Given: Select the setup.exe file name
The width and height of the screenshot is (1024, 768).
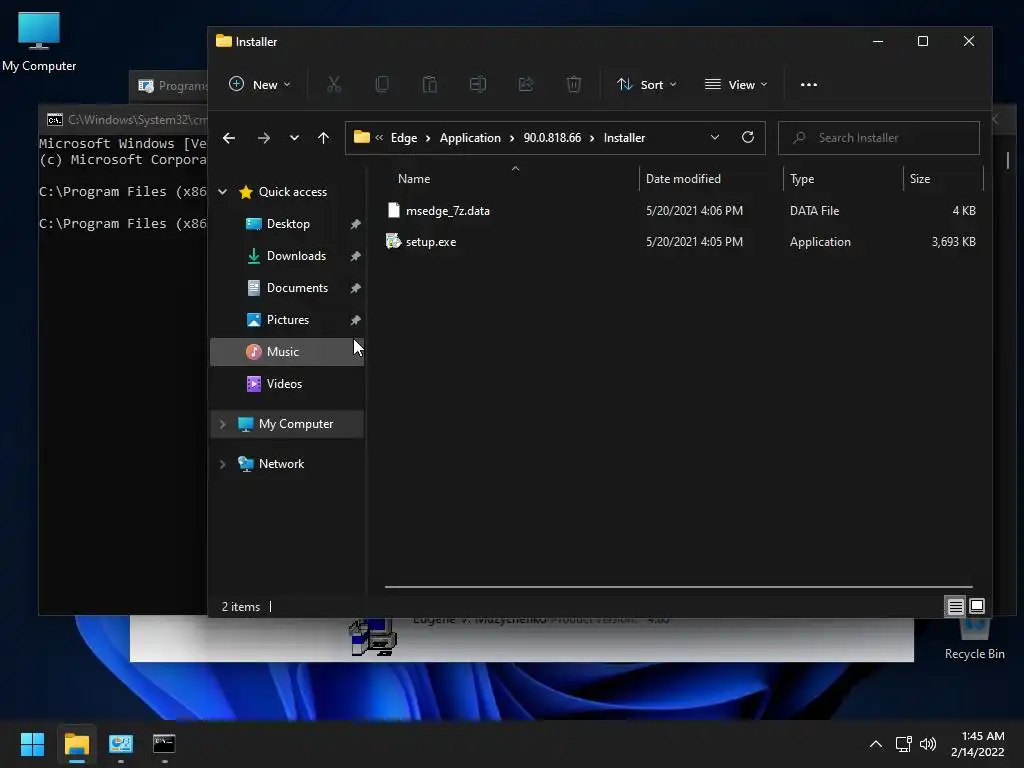Looking at the screenshot, I should pos(431,242).
